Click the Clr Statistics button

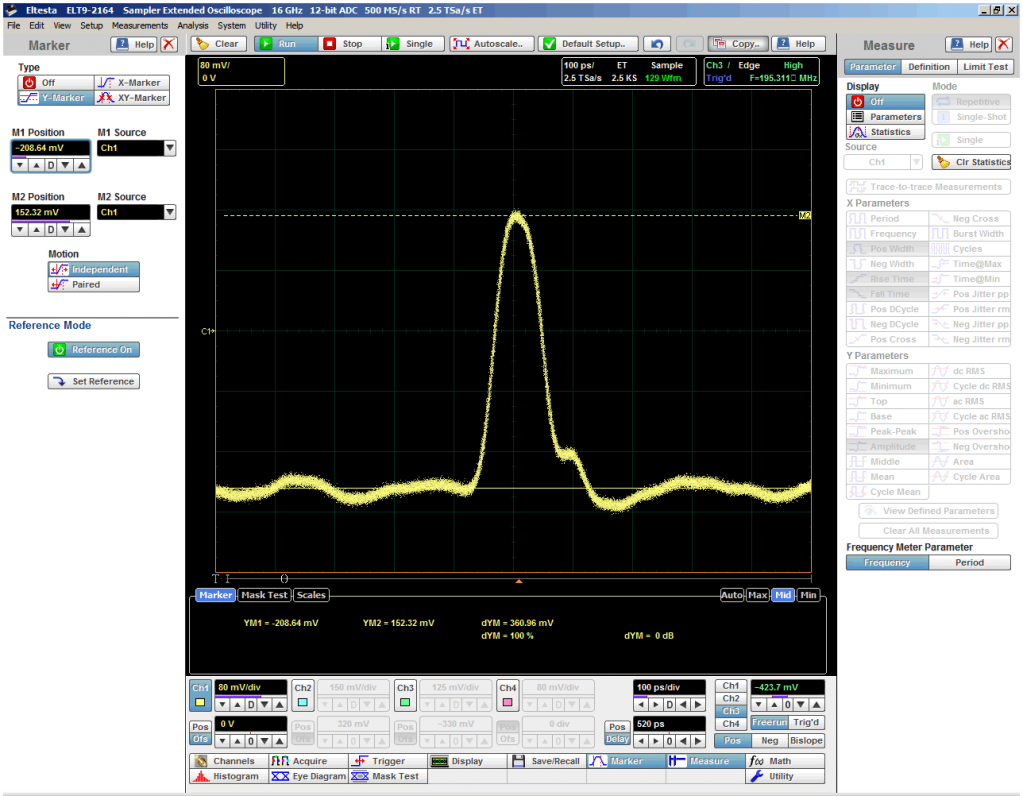(x=972, y=162)
